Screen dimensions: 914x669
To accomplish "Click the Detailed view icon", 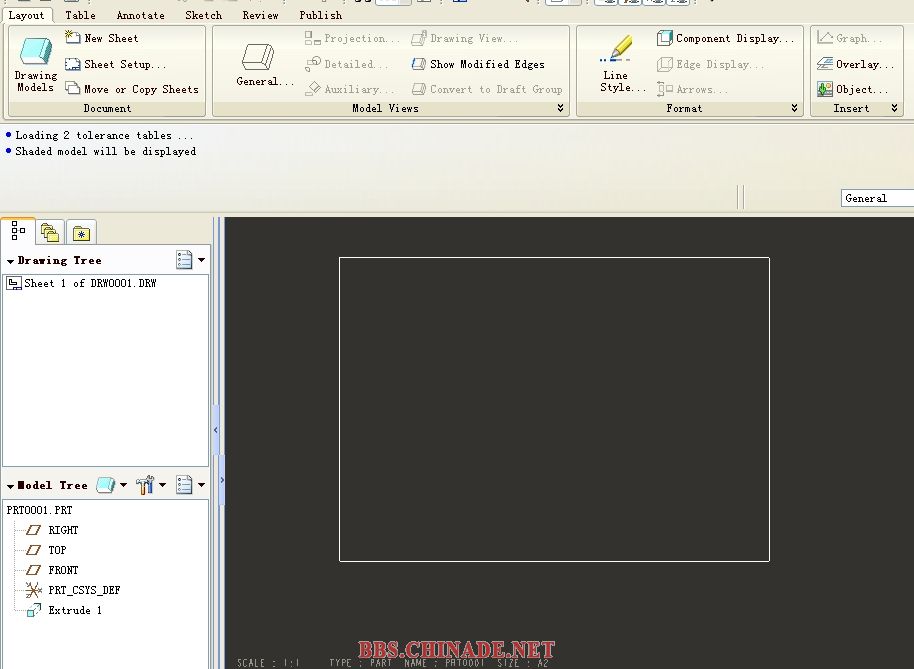I will pos(313,64).
